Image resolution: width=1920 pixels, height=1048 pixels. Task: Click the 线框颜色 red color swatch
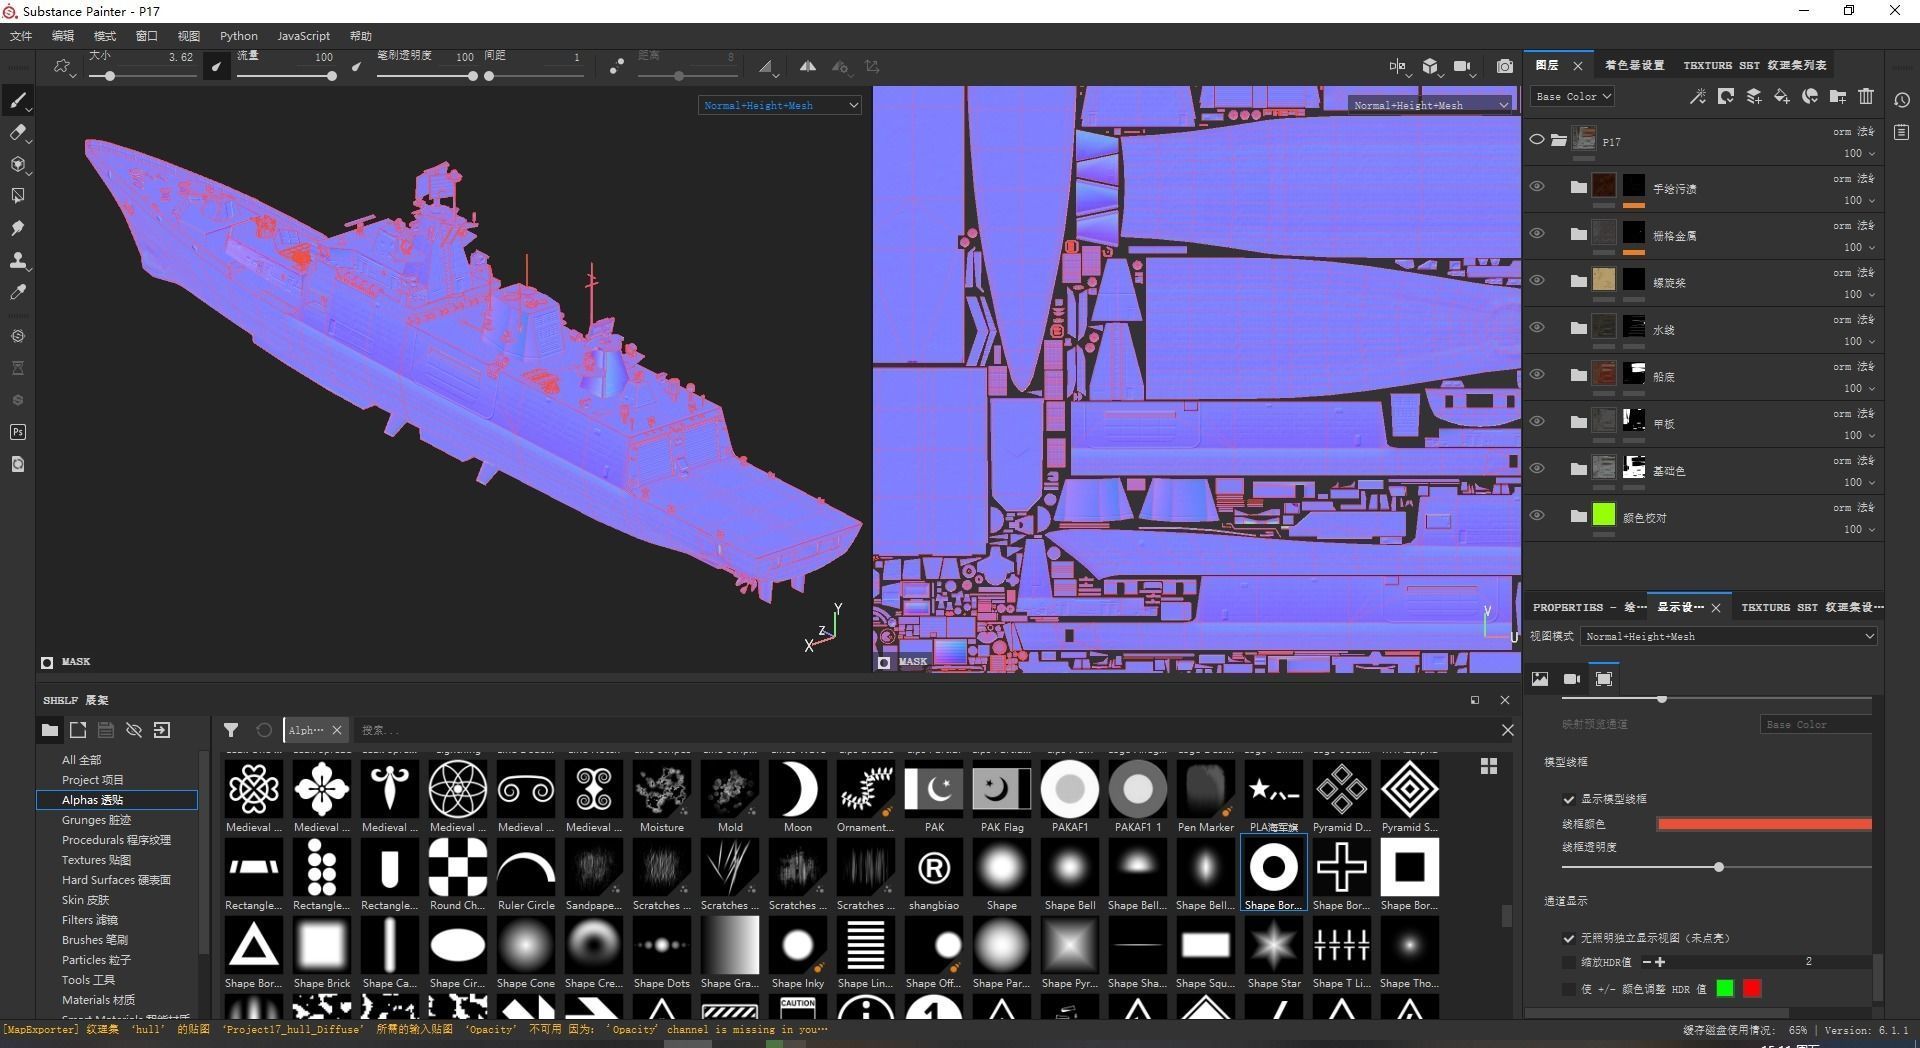point(1764,824)
